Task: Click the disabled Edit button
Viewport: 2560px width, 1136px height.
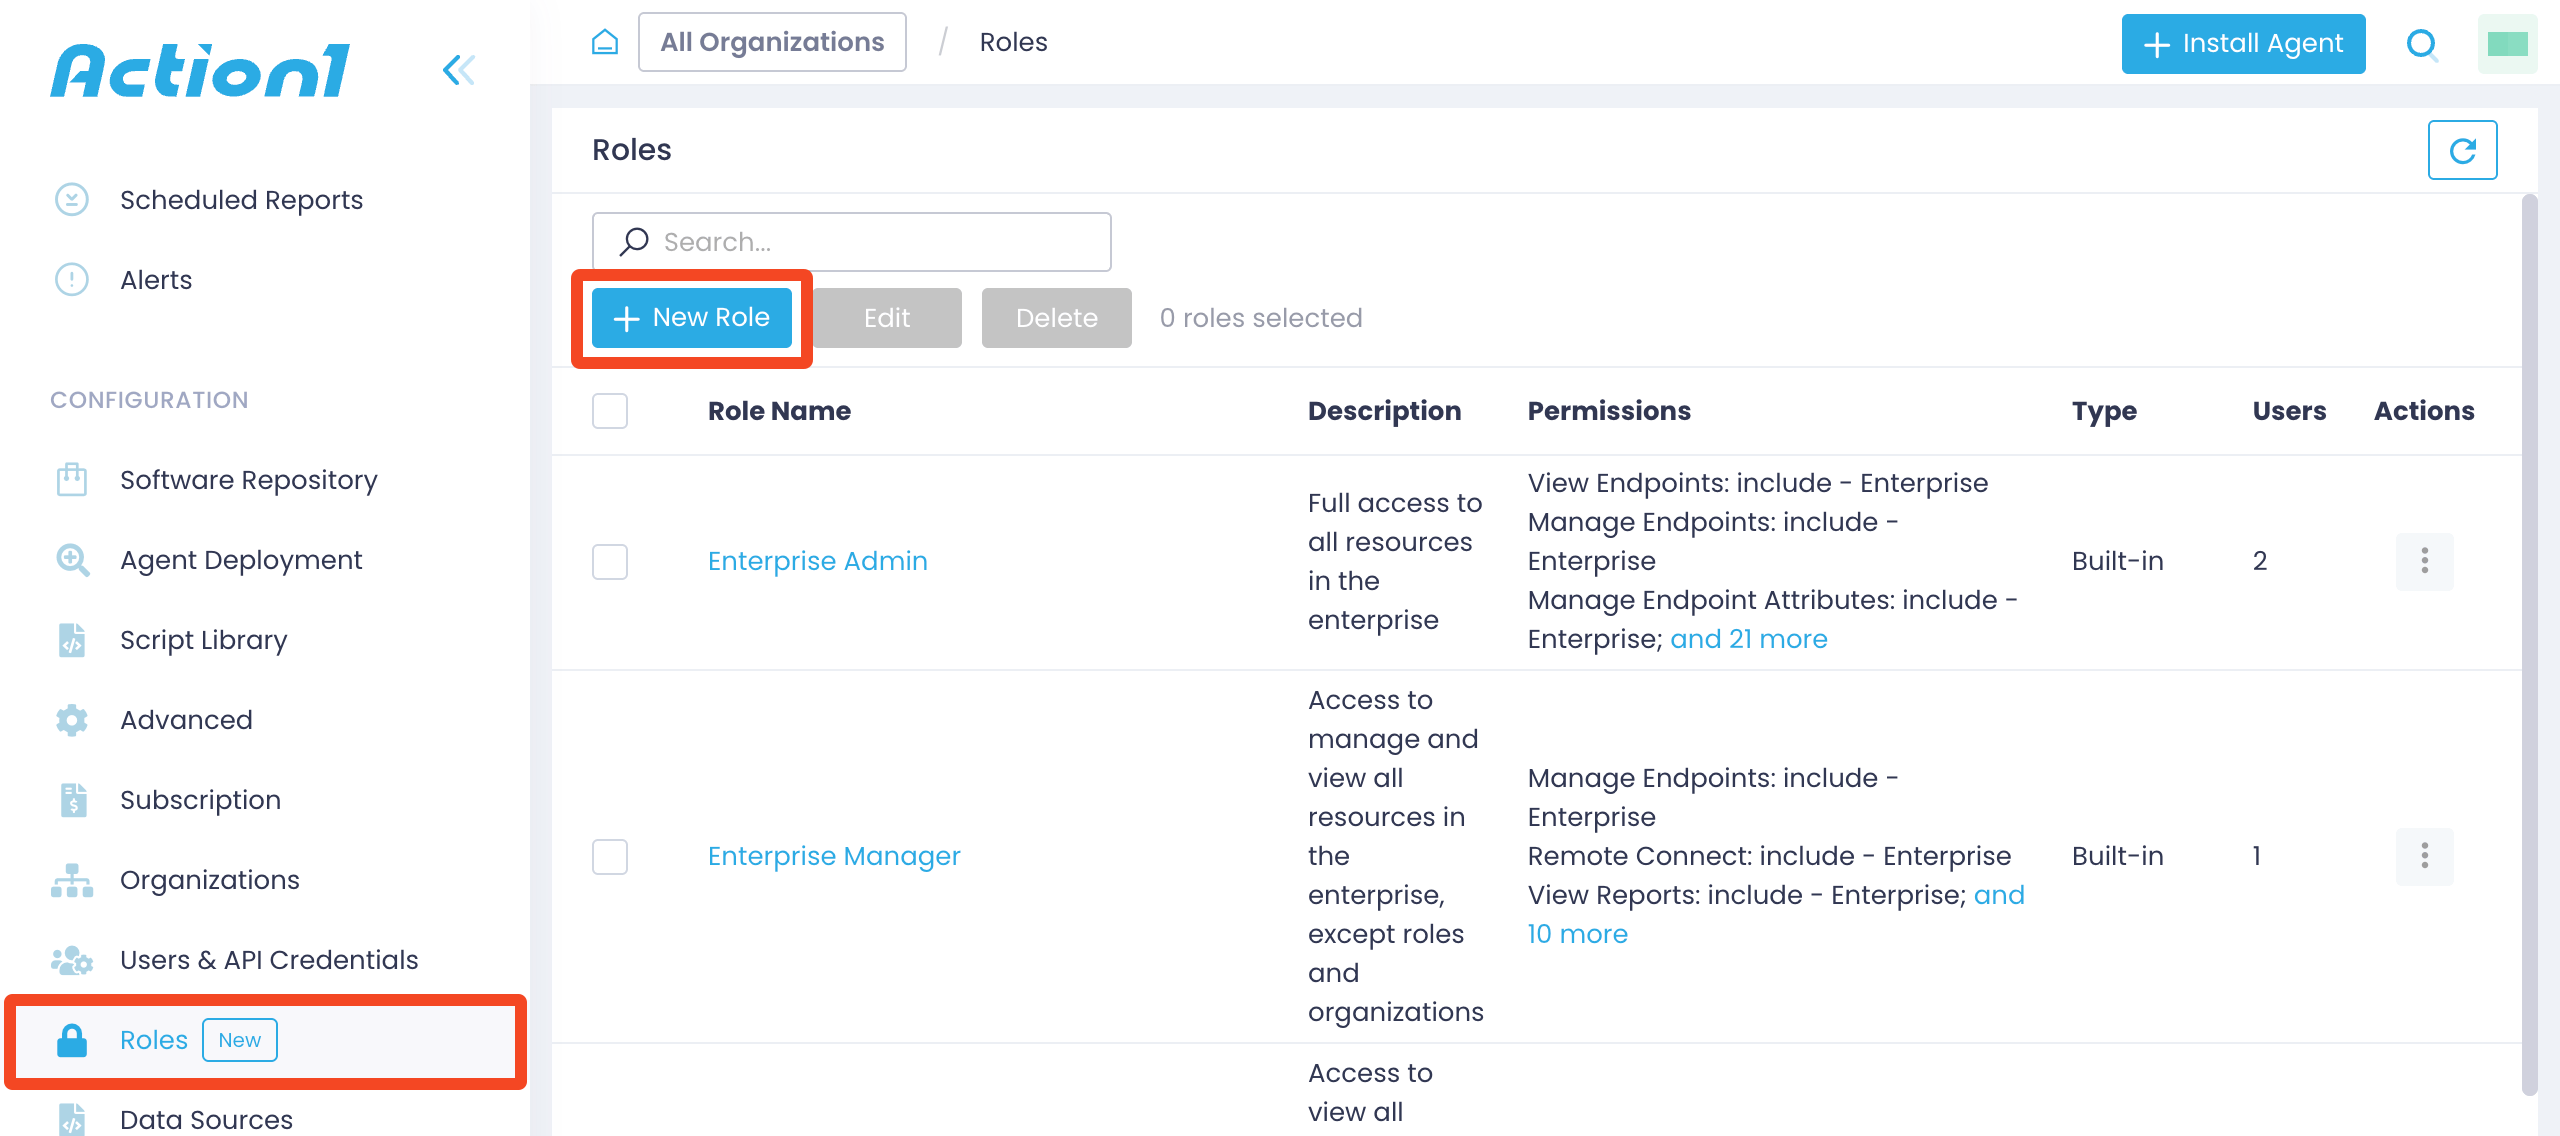Action: pyautogui.click(x=887, y=318)
